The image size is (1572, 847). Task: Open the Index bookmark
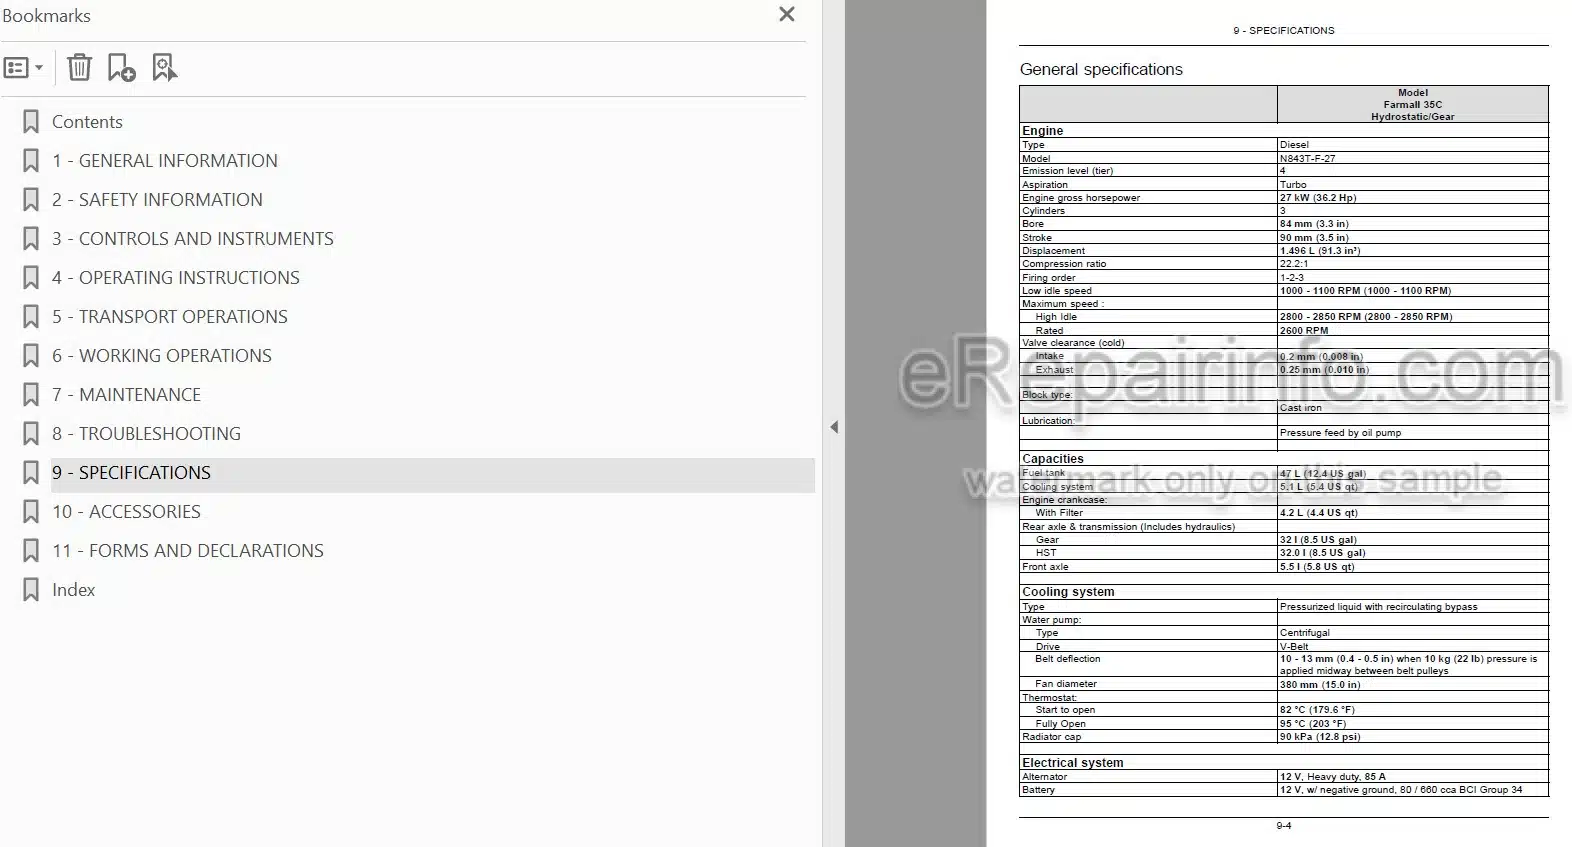[73, 590]
